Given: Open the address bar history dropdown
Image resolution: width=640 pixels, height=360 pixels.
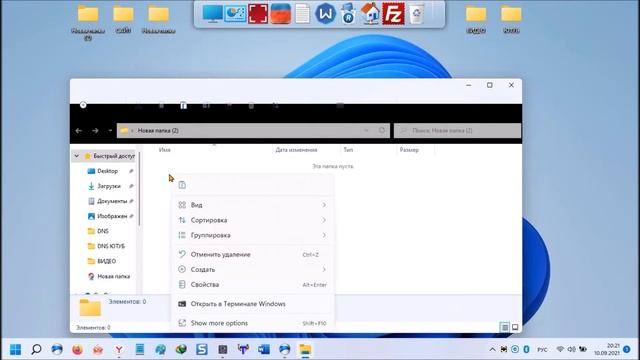Looking at the screenshot, I should click(x=366, y=131).
